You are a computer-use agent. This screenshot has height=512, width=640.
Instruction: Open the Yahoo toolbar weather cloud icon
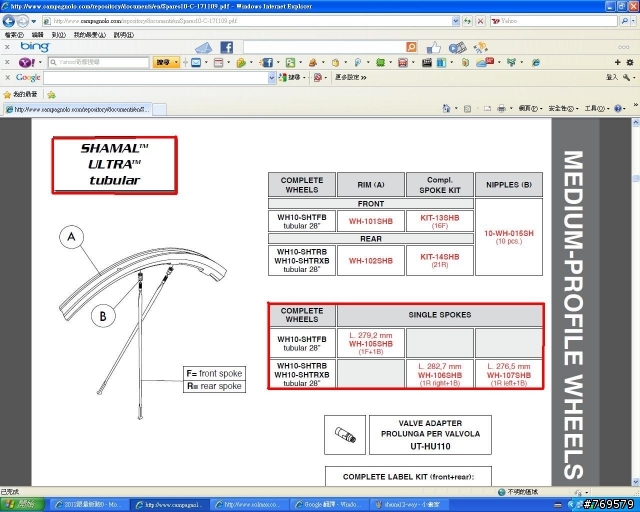click(484, 62)
